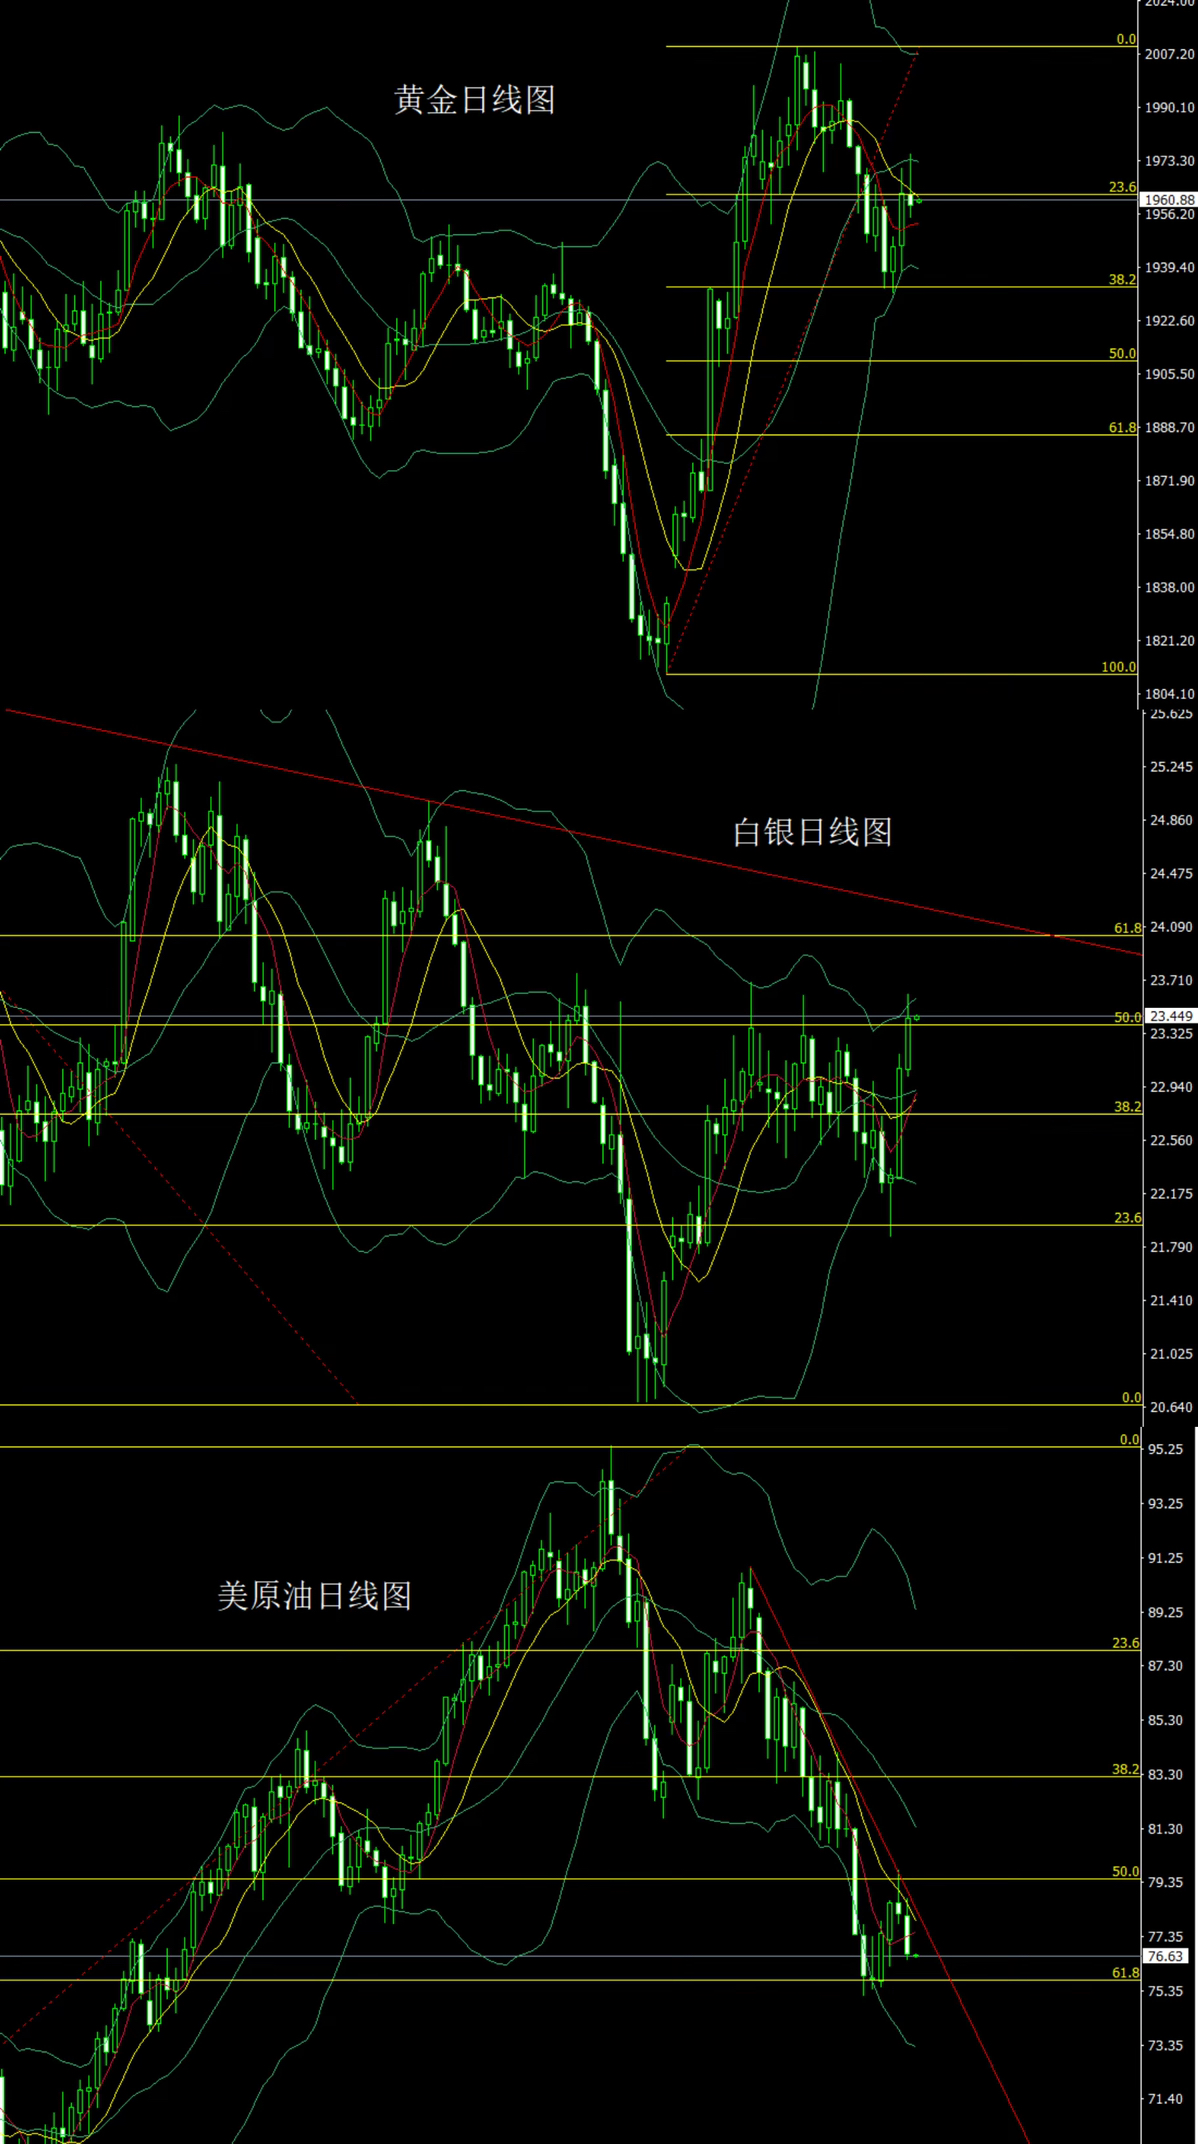Click the gold chart 100.0 Fibonacci label

tap(1118, 667)
